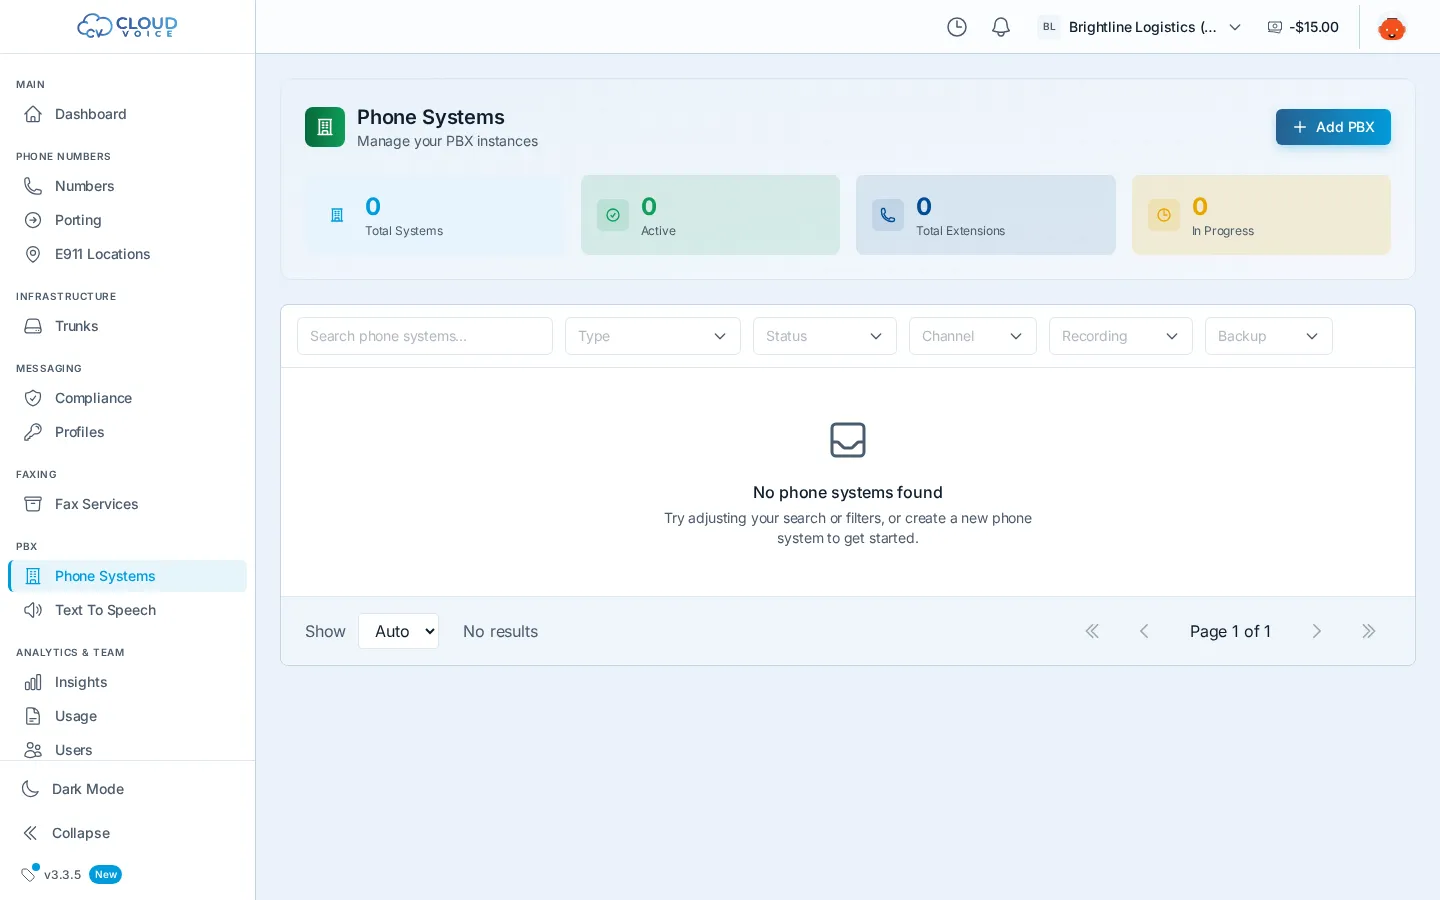Collapse the sidebar
1440x900 pixels.
pyautogui.click(x=127, y=833)
